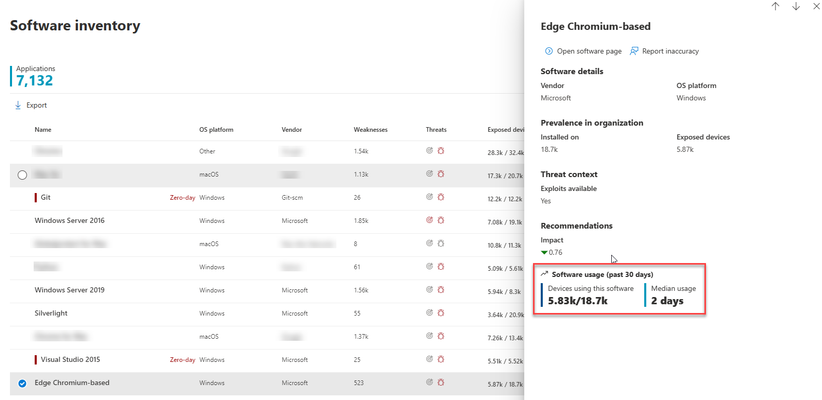The width and height of the screenshot is (822, 400).
Task: Open the Git row
Action: click(x=266, y=198)
